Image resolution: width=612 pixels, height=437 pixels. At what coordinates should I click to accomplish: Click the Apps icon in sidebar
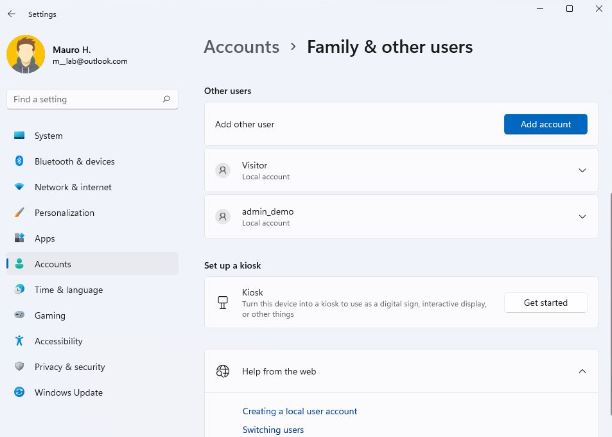click(x=19, y=238)
